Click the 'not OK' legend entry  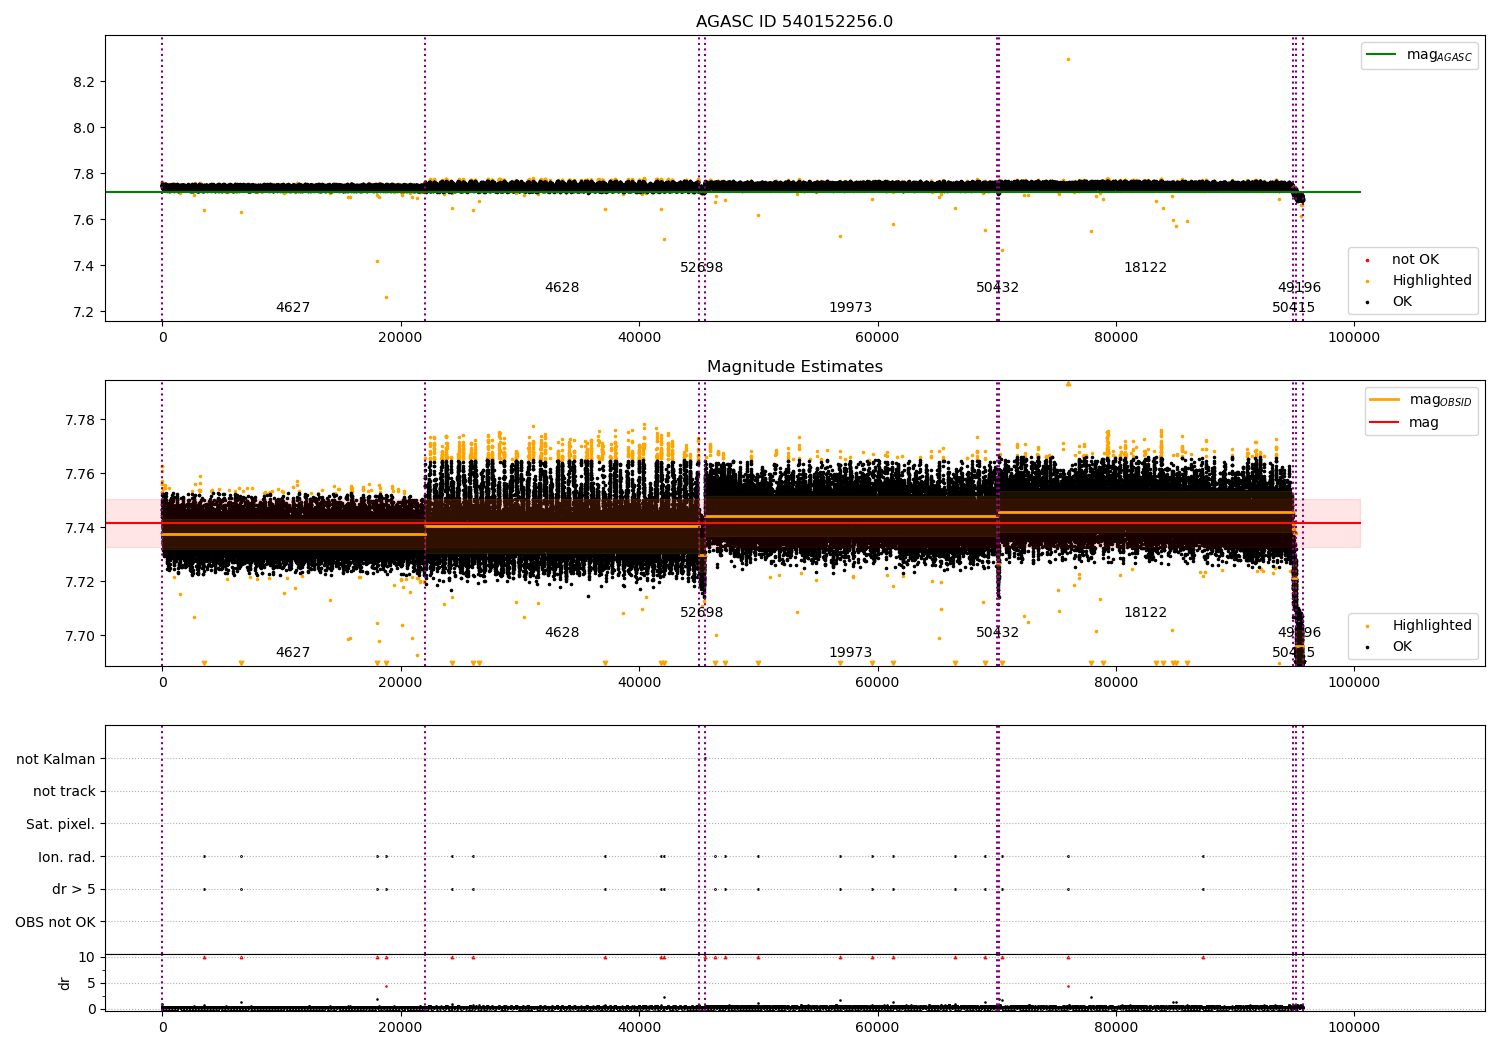(1405, 260)
